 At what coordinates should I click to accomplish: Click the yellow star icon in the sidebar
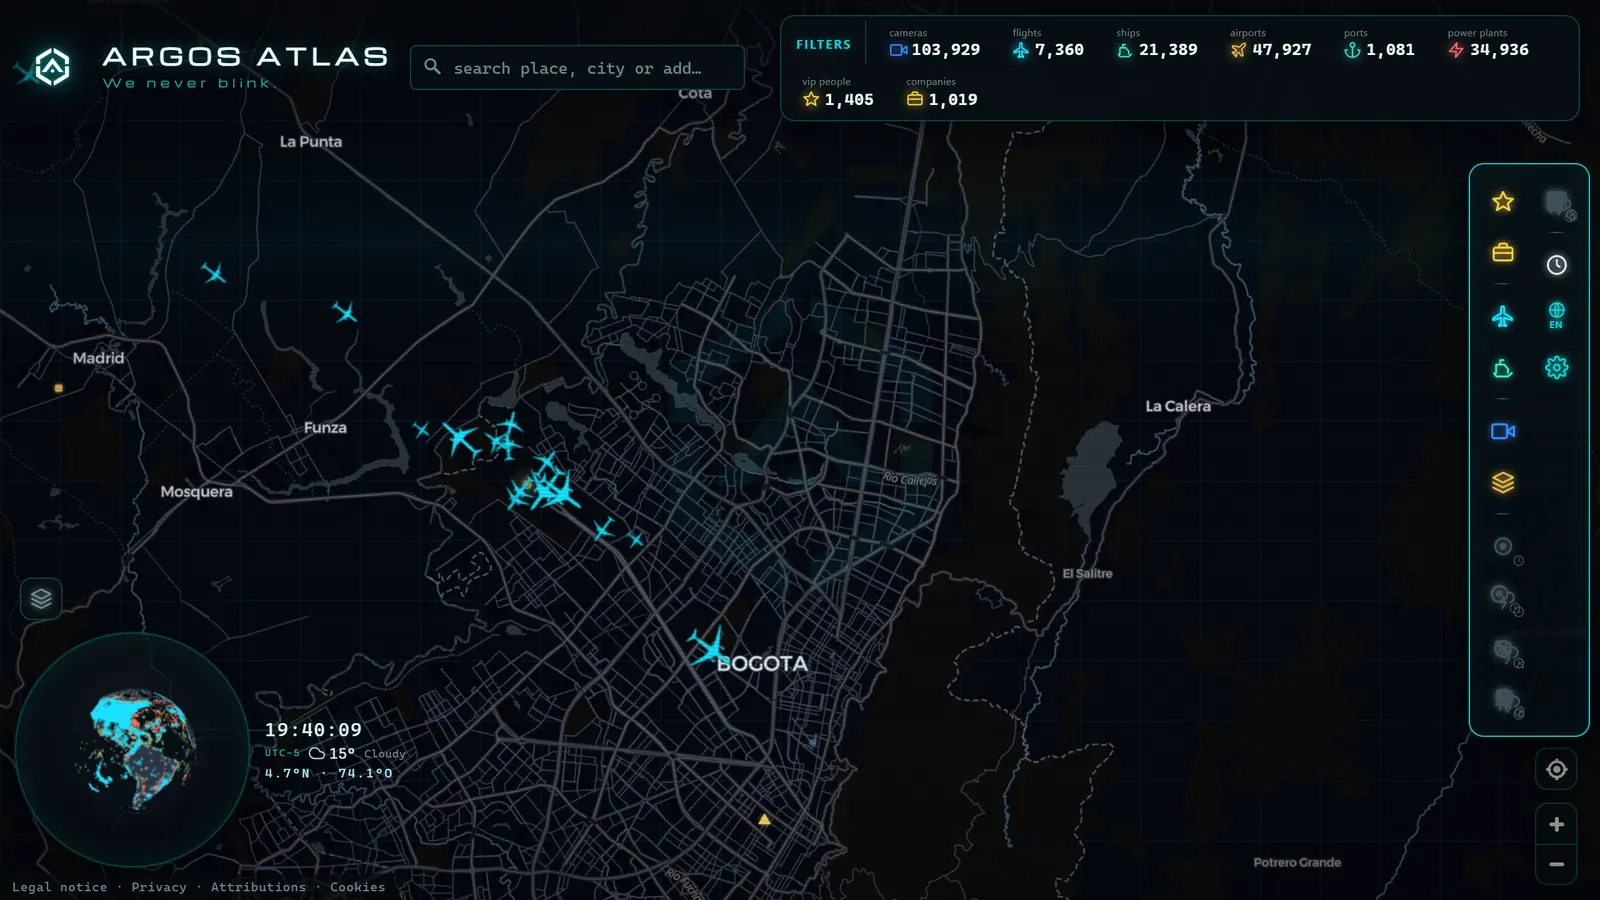pyautogui.click(x=1503, y=202)
